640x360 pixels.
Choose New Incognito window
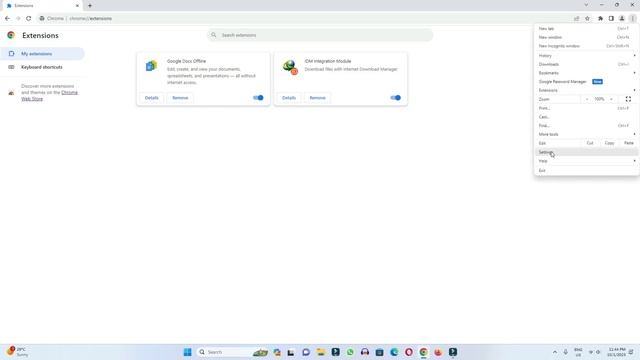point(587,46)
